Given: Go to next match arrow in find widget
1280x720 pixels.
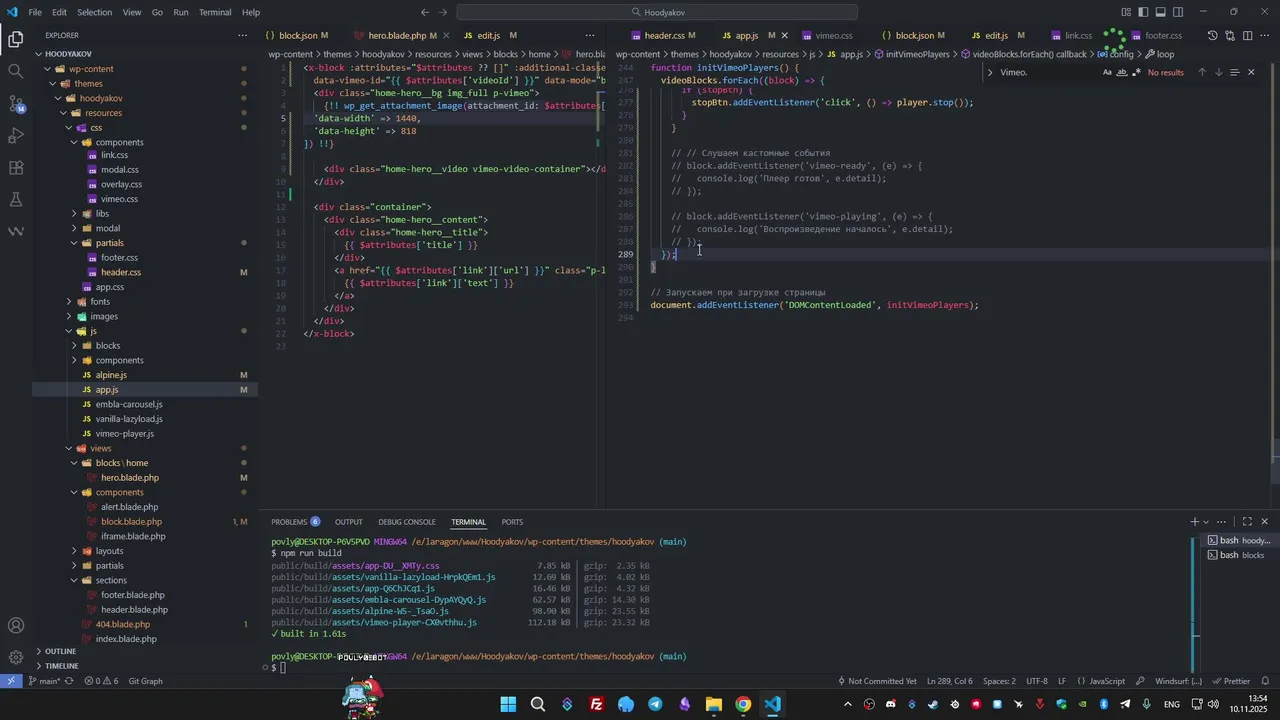Looking at the screenshot, I should point(1218,72).
